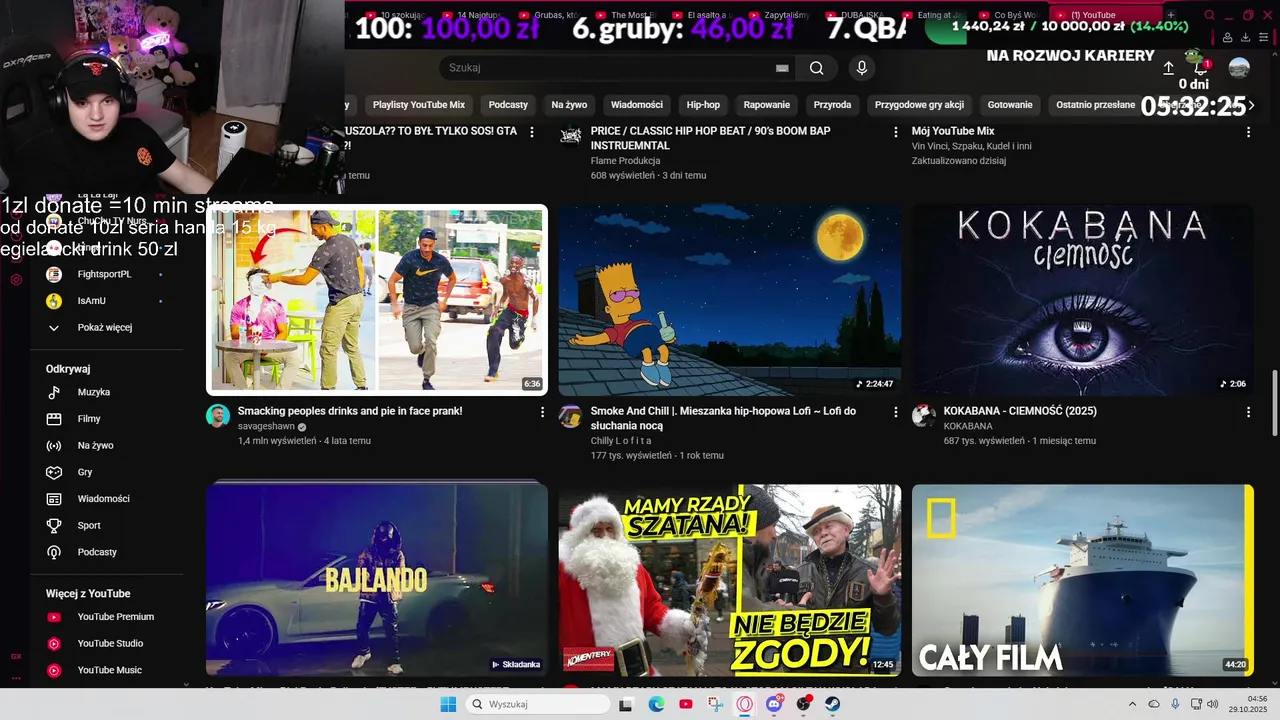
Task: Click the page vertical scrollbar thumb
Action: pyautogui.click(x=1274, y=402)
